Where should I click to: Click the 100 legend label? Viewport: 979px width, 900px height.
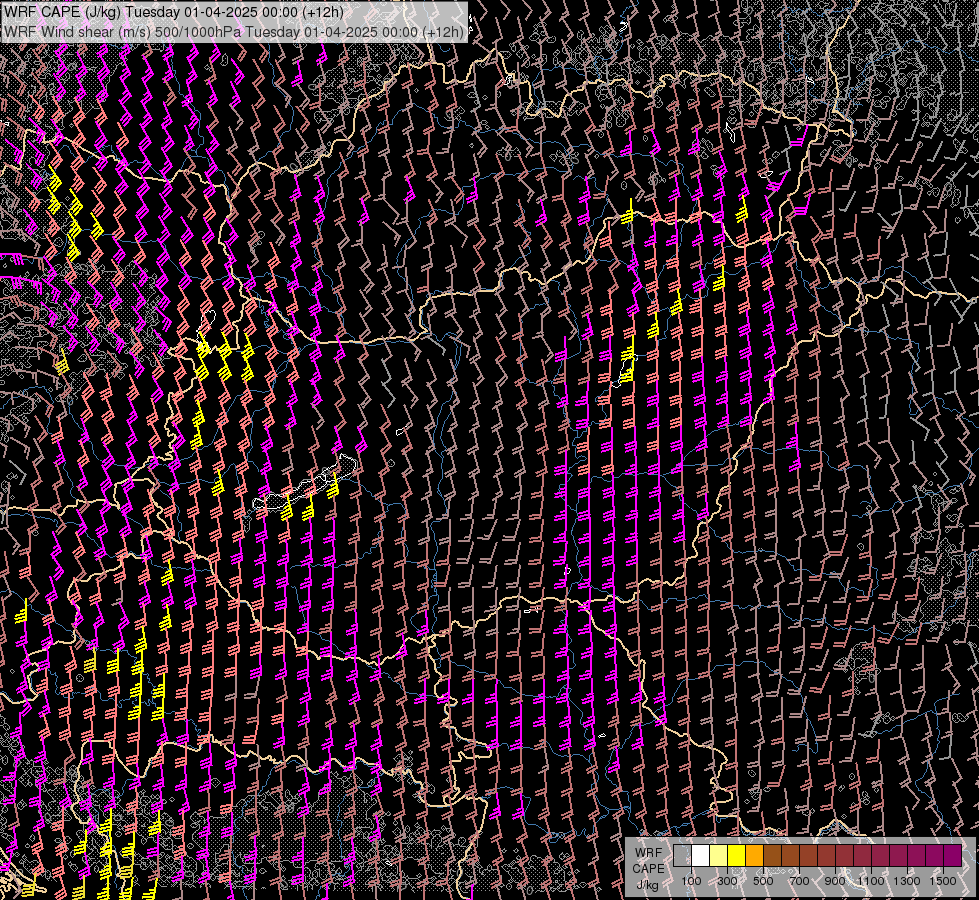[691, 881]
